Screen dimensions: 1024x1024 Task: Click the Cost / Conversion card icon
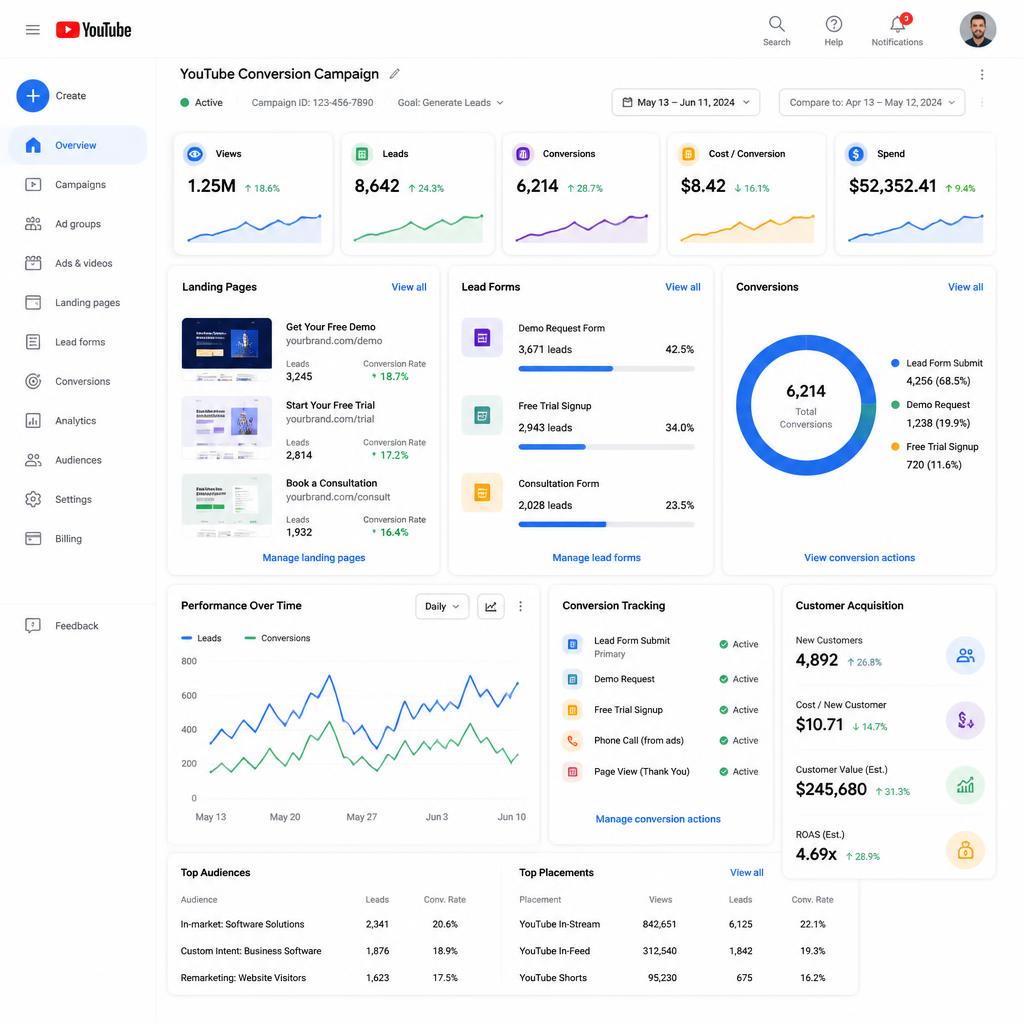(x=688, y=154)
